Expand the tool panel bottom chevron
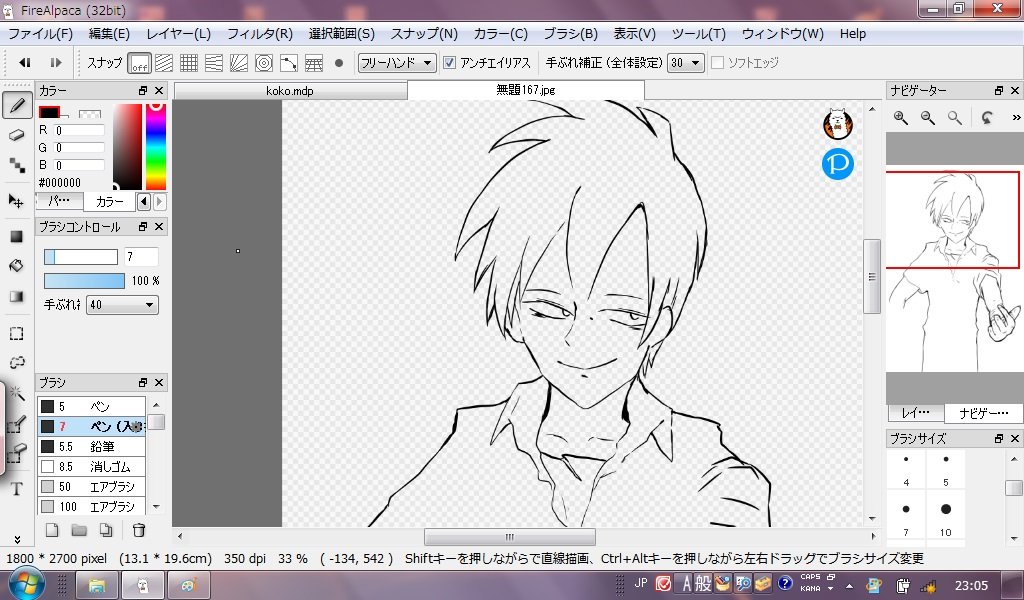1024x600 pixels. [x=17, y=539]
